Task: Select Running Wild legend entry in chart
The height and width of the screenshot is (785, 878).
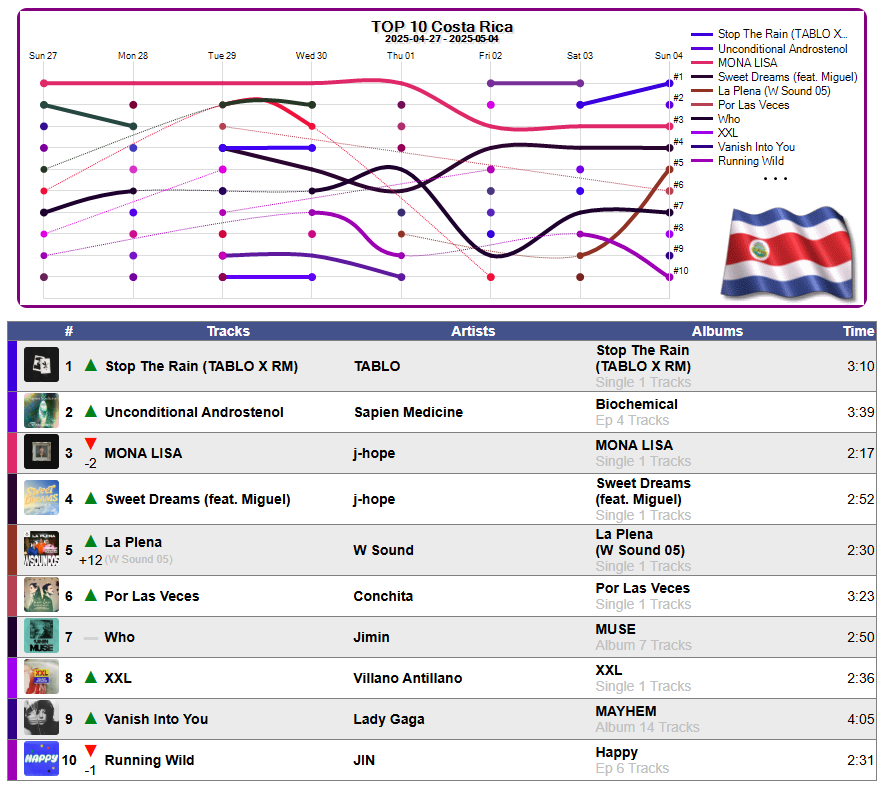Action: (737, 161)
